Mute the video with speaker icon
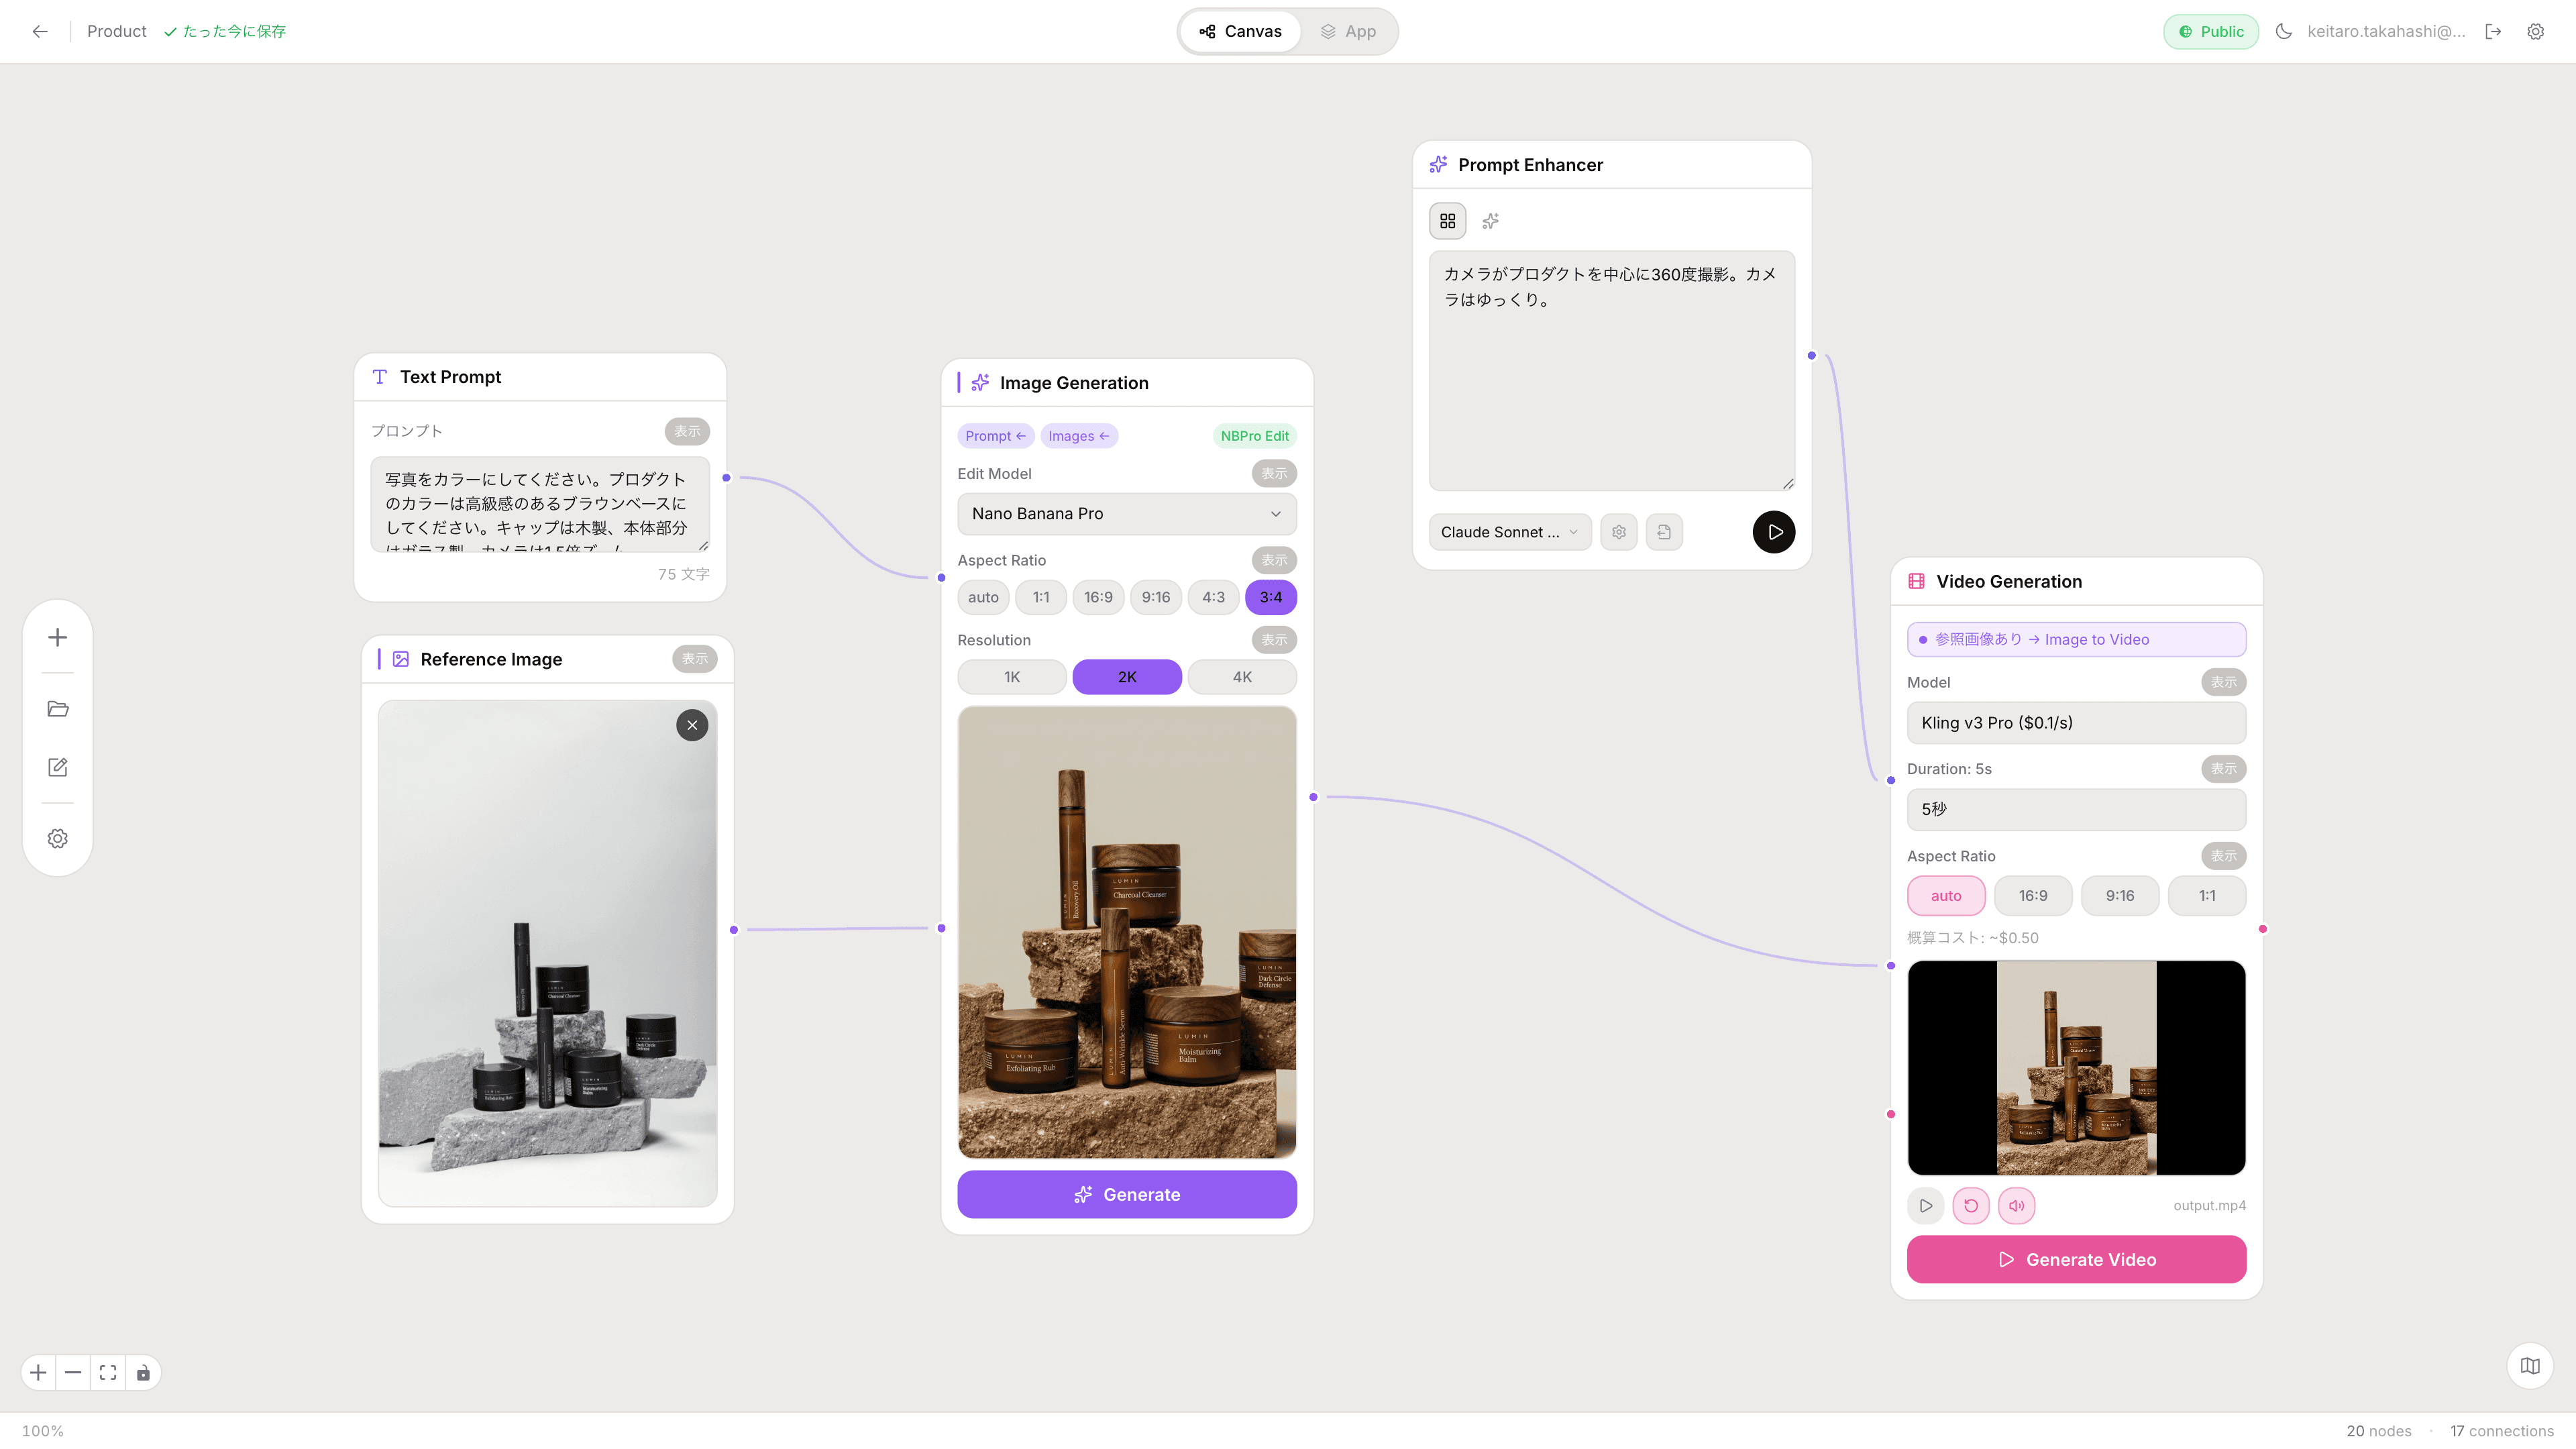The image size is (2576, 1449). click(2016, 1206)
